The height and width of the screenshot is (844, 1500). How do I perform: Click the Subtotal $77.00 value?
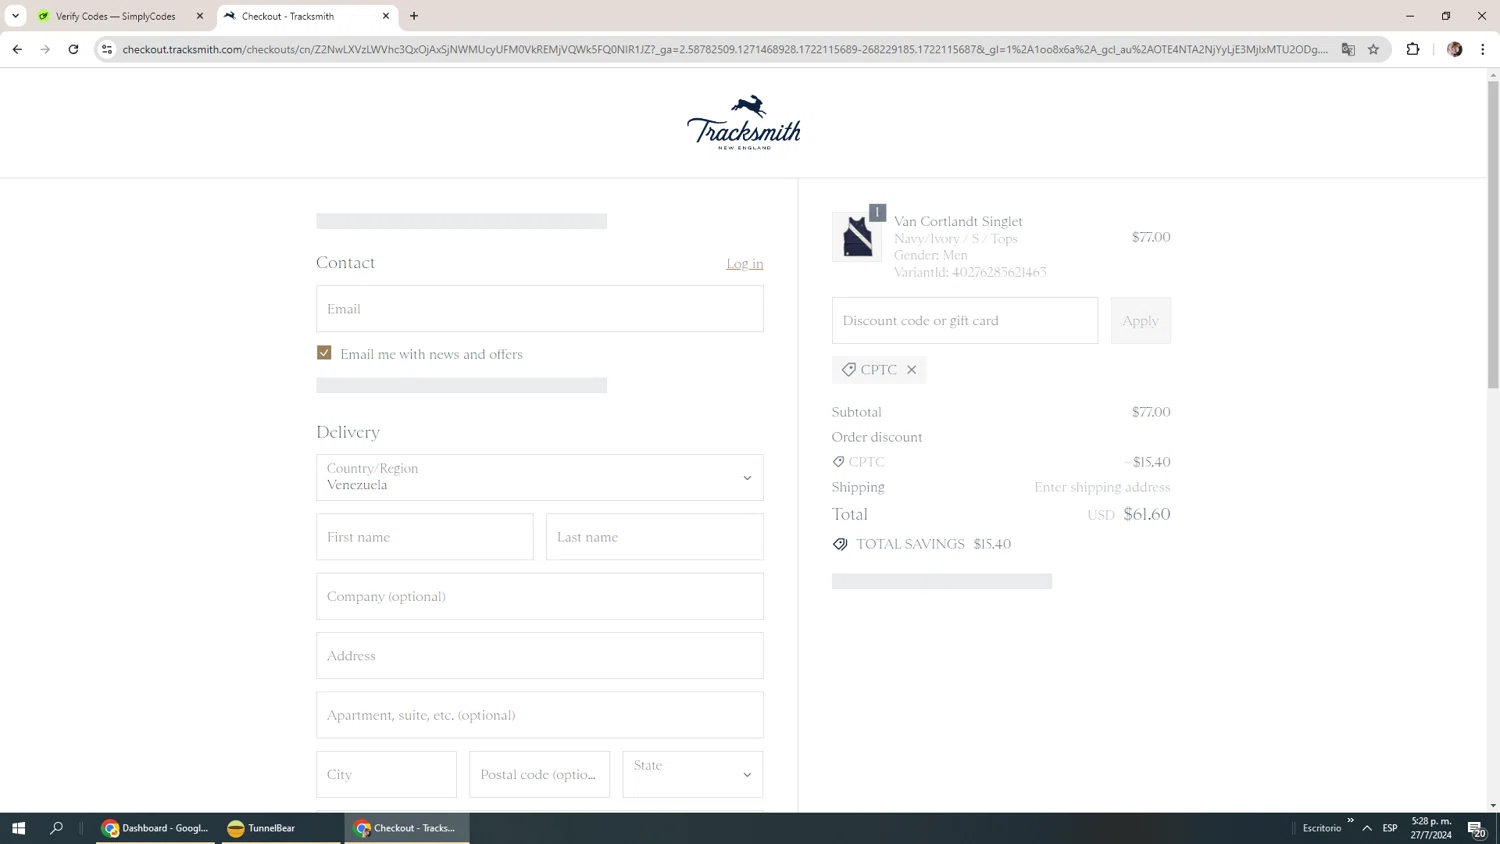(1151, 412)
